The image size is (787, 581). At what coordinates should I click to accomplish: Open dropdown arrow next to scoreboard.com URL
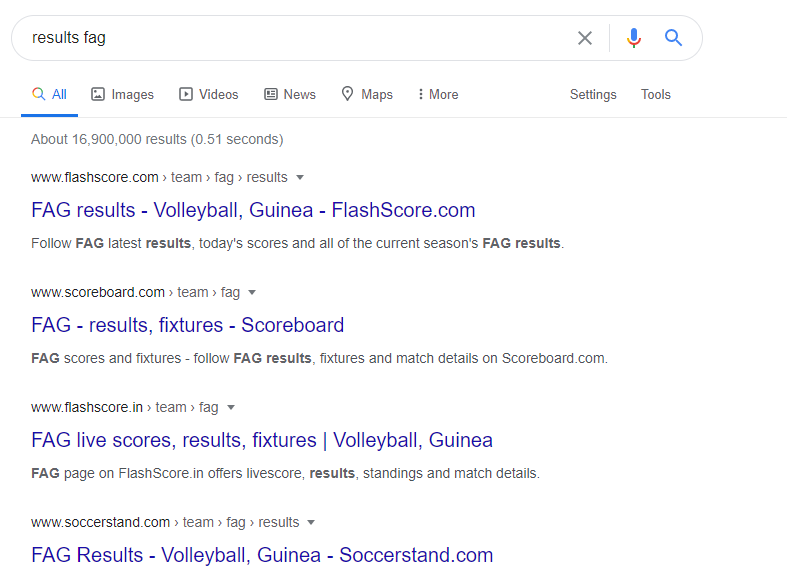[x=252, y=292]
